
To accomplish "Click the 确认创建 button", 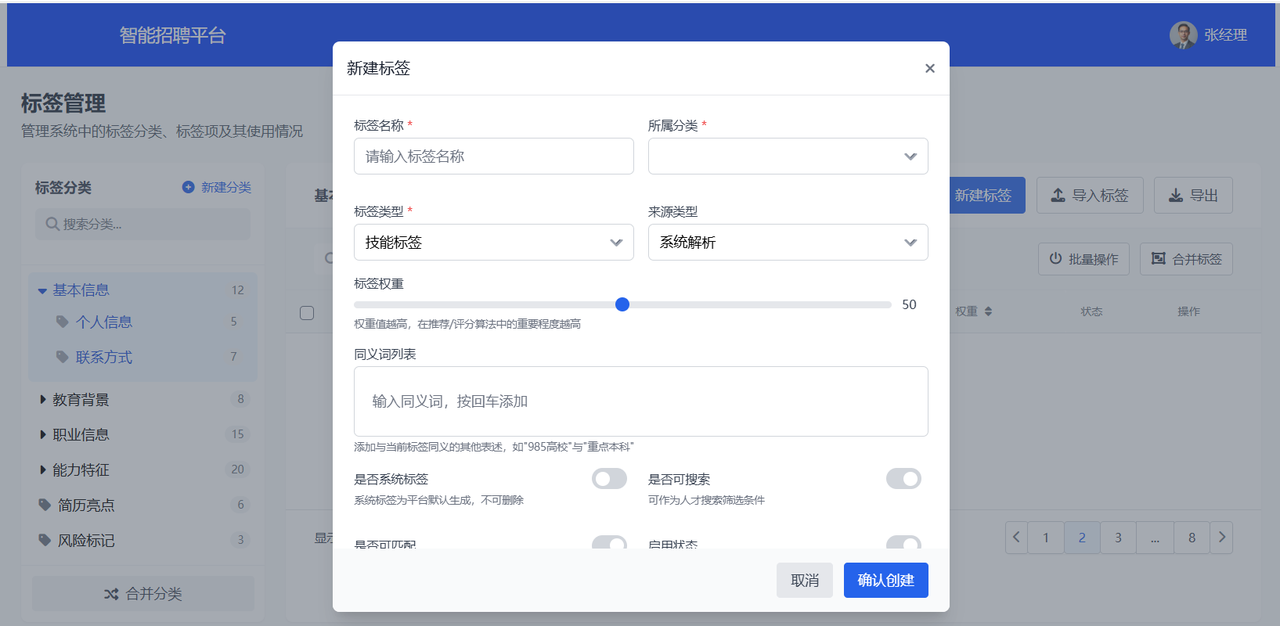I will [x=886, y=580].
